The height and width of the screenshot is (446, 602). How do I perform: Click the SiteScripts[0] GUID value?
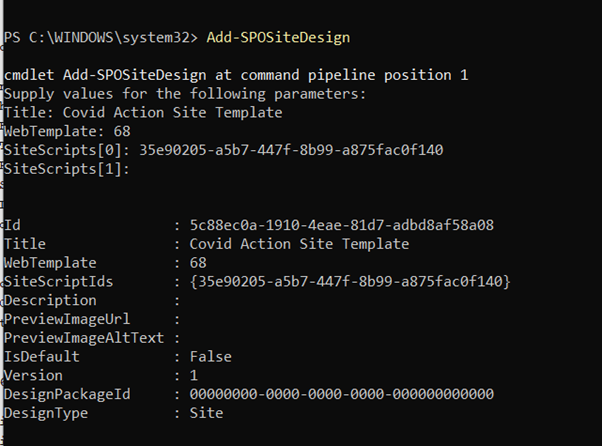tap(291, 150)
